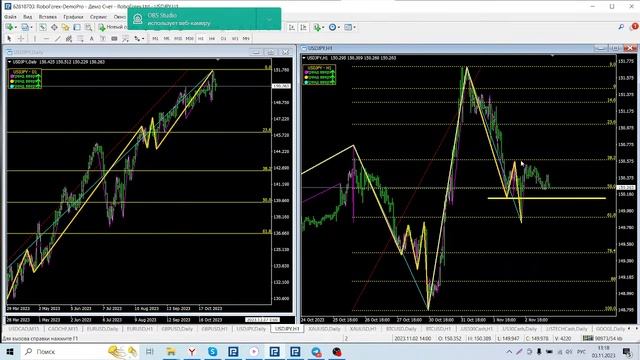640x360 pixels.
Task: Toggle the Terminal panel icon
Action: point(77,27)
